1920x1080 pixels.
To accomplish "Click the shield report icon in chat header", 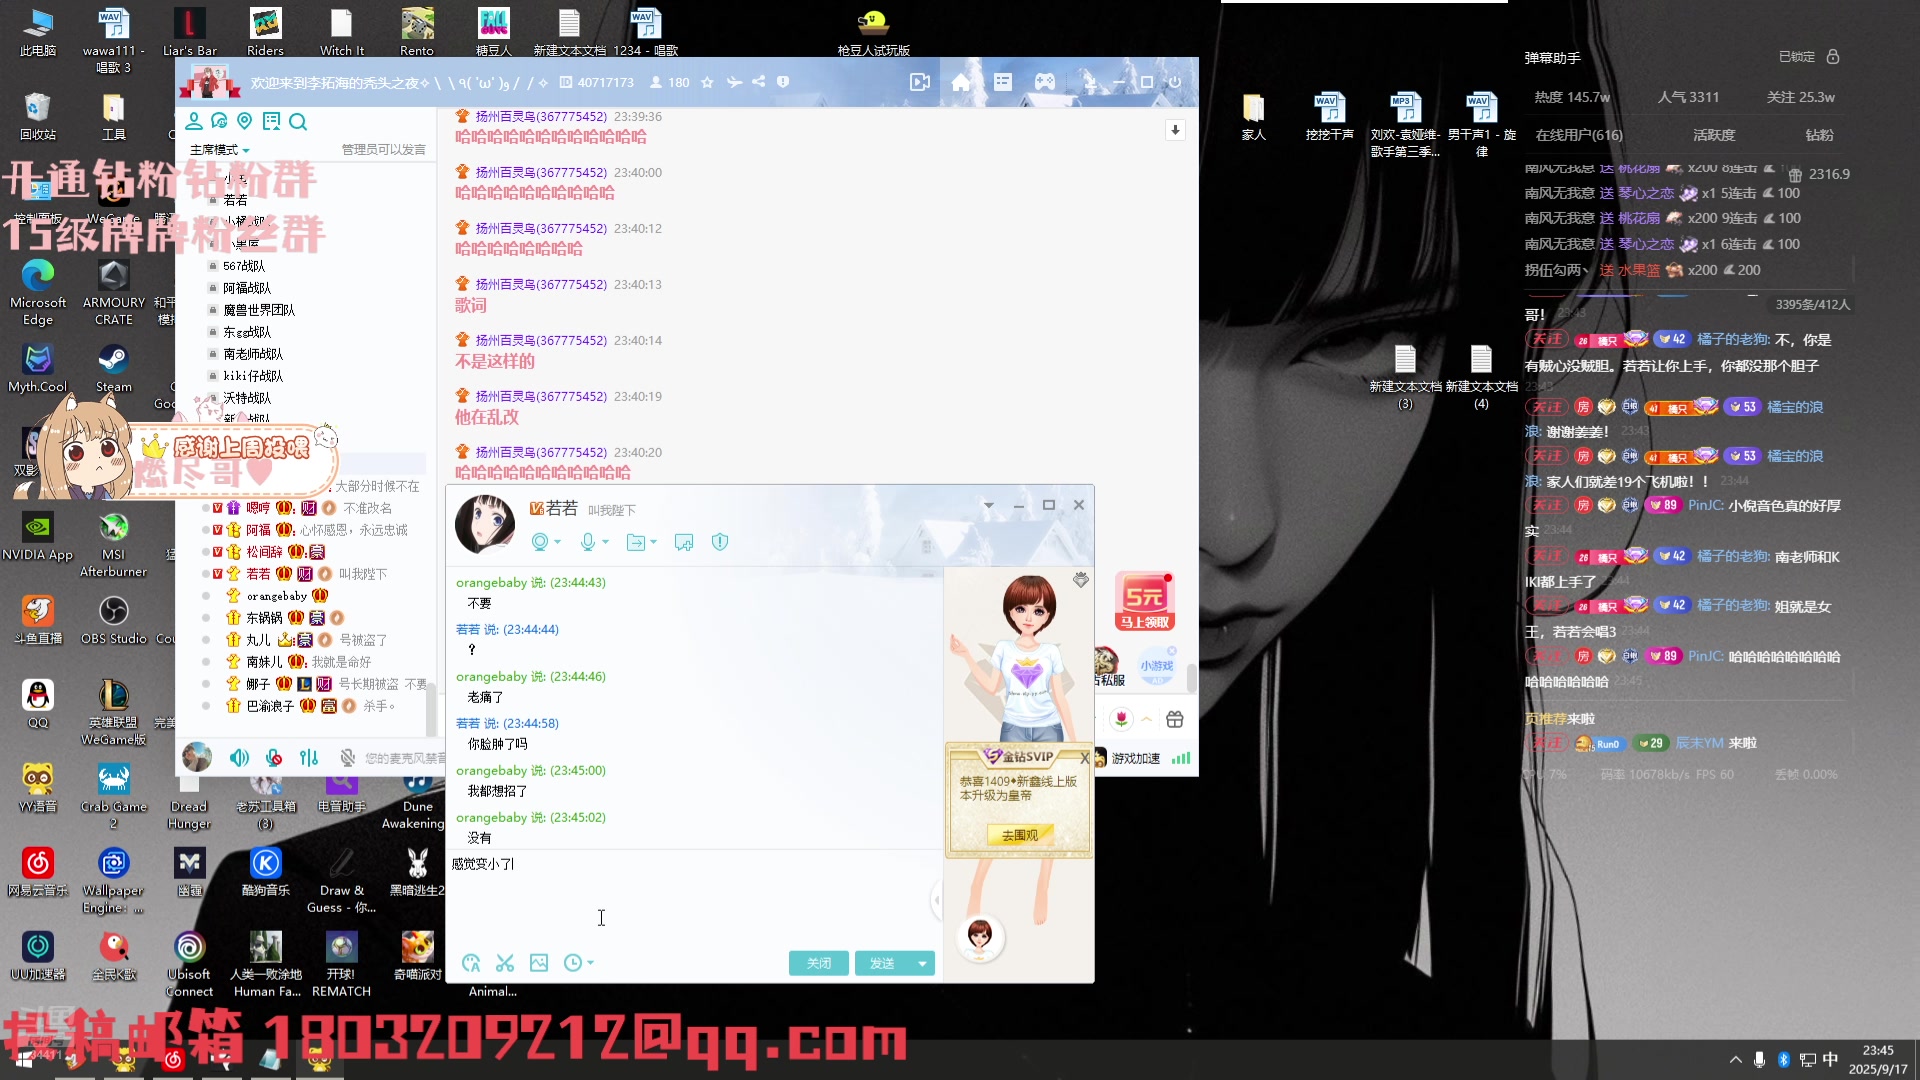I will pos(720,542).
